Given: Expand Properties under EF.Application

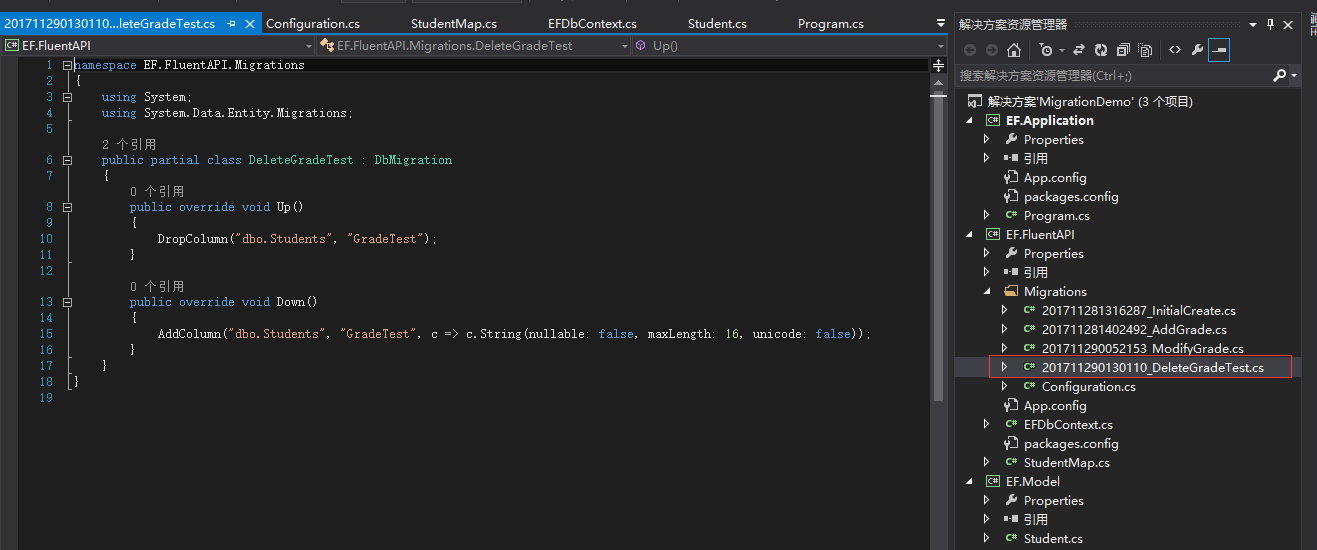Looking at the screenshot, I should click(x=986, y=140).
